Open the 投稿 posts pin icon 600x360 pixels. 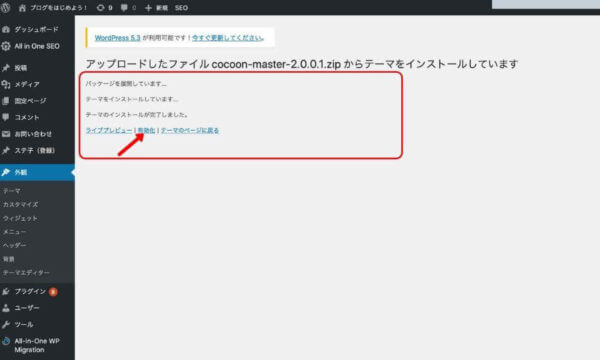point(6,68)
